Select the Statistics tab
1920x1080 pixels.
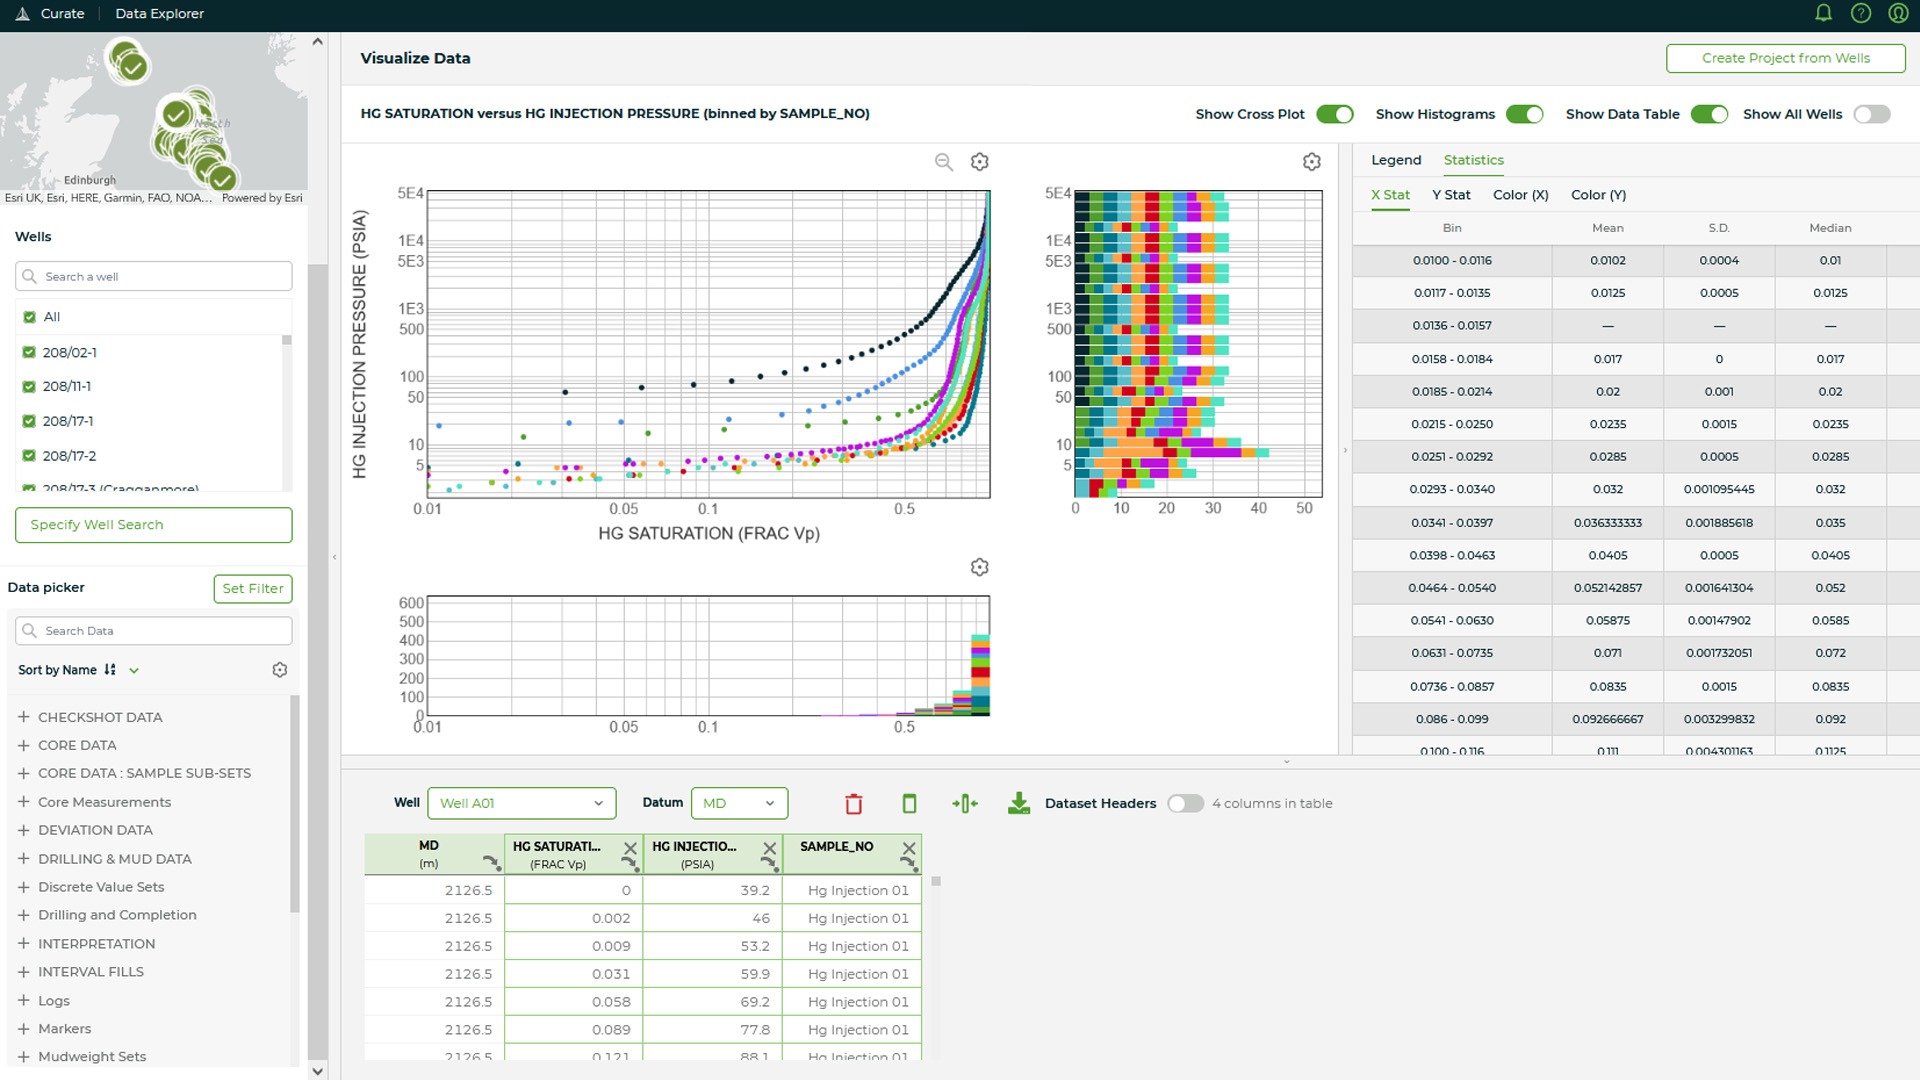pyautogui.click(x=1473, y=160)
